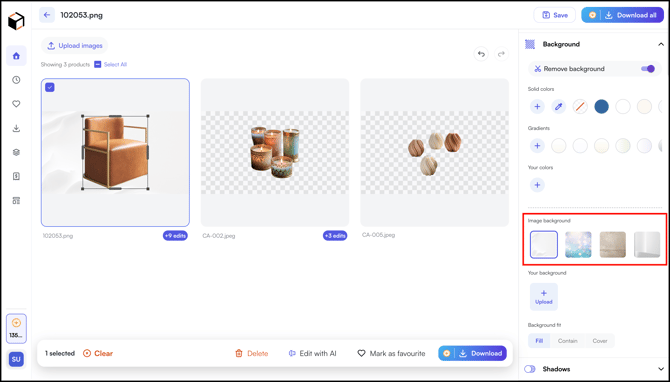Click Download all button
The height and width of the screenshot is (382, 670).
(623, 15)
